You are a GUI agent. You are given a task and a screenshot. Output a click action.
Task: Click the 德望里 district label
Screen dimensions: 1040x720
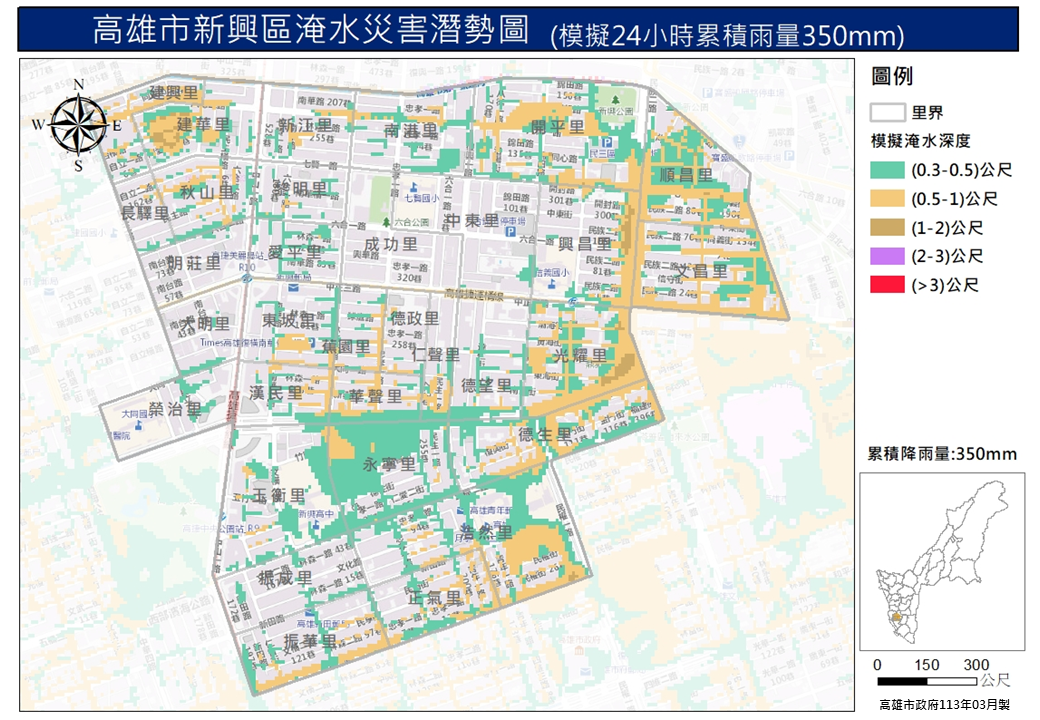(x=486, y=385)
